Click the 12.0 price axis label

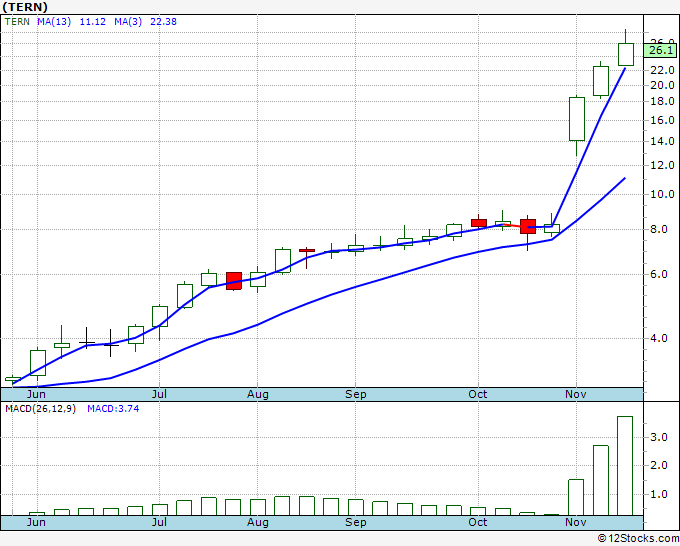[x=662, y=165]
